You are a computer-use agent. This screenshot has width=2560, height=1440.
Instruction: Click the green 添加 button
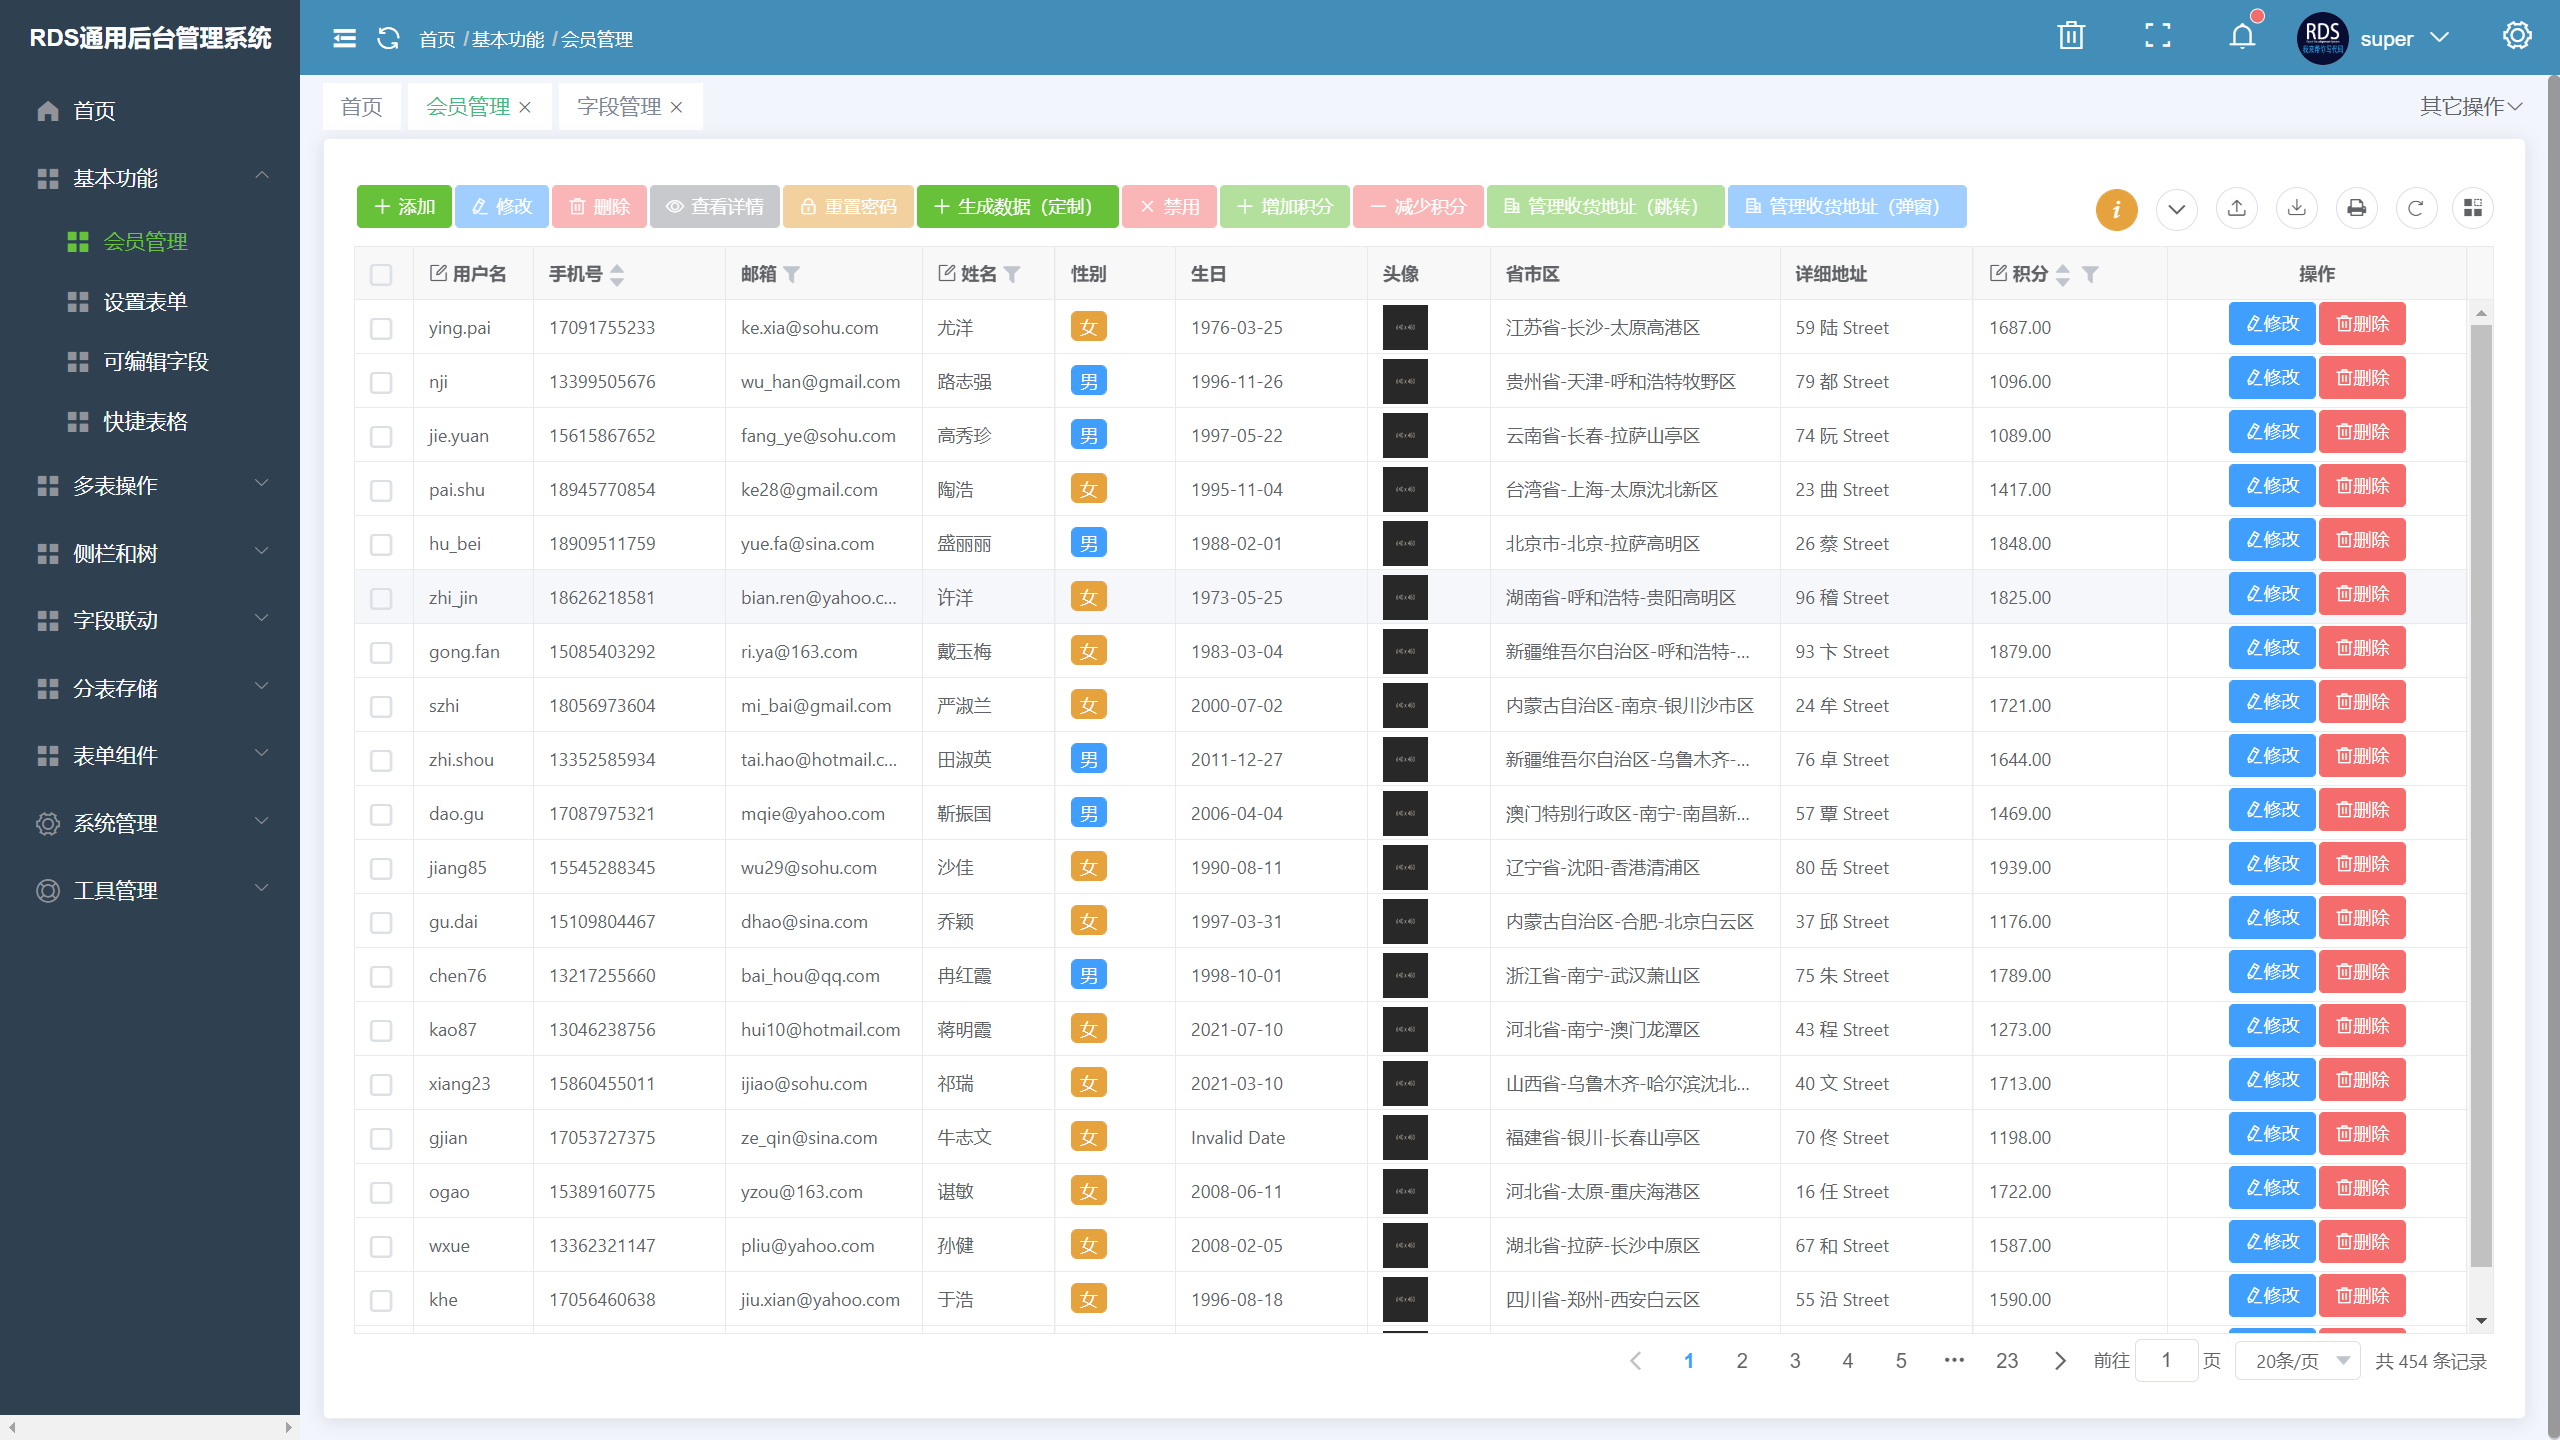[x=404, y=207]
